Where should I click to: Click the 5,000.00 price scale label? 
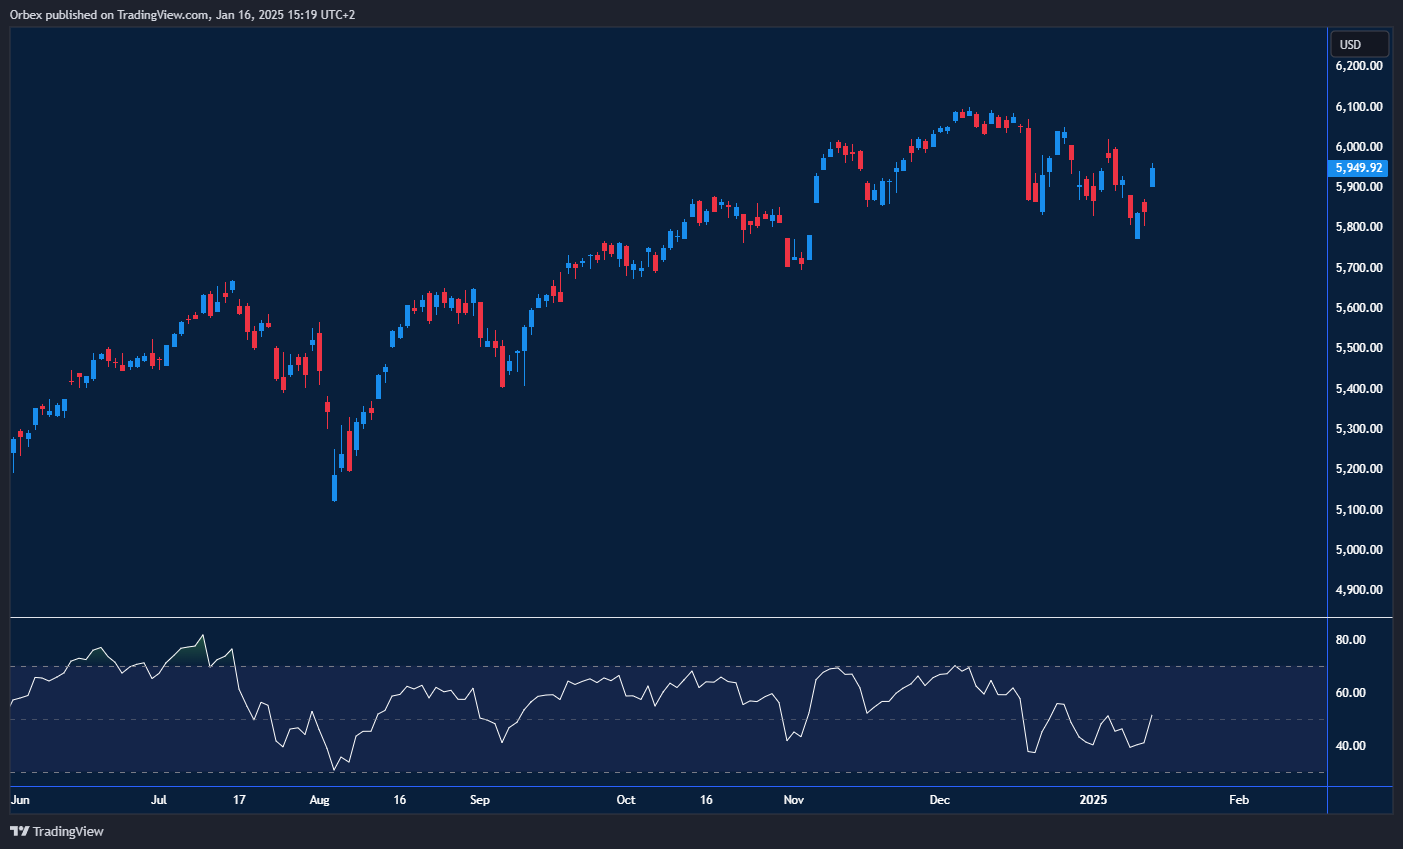[x=1359, y=550]
